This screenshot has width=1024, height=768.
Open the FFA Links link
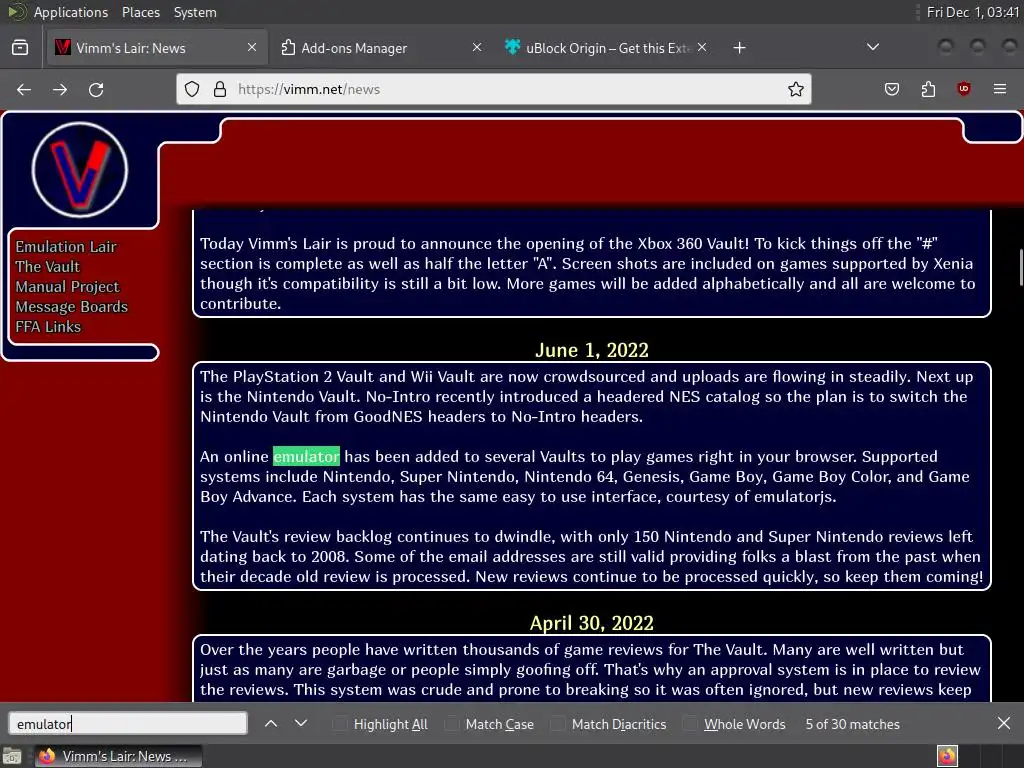(x=48, y=327)
